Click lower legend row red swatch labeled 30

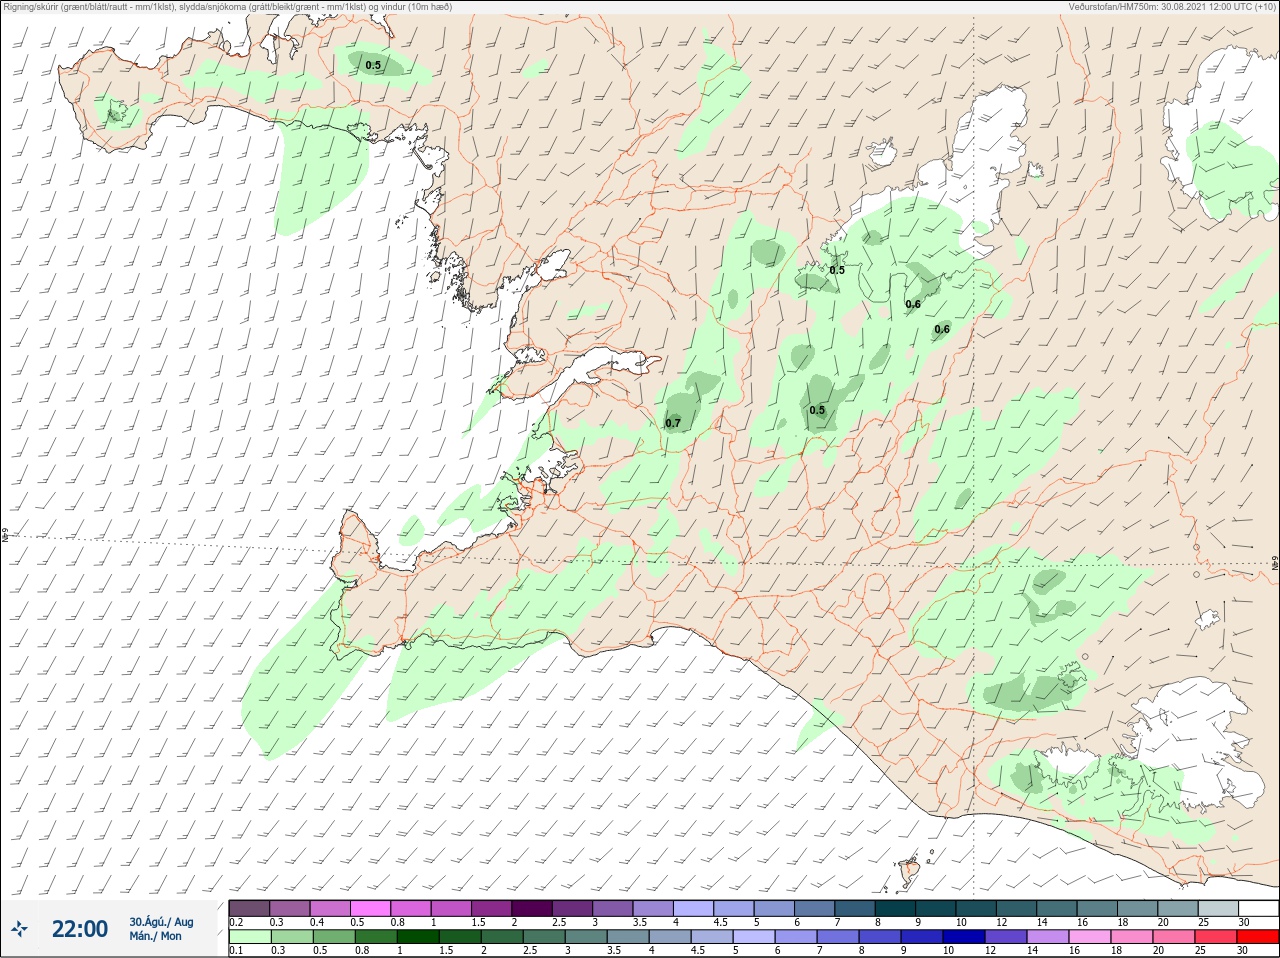[x=1259, y=937]
